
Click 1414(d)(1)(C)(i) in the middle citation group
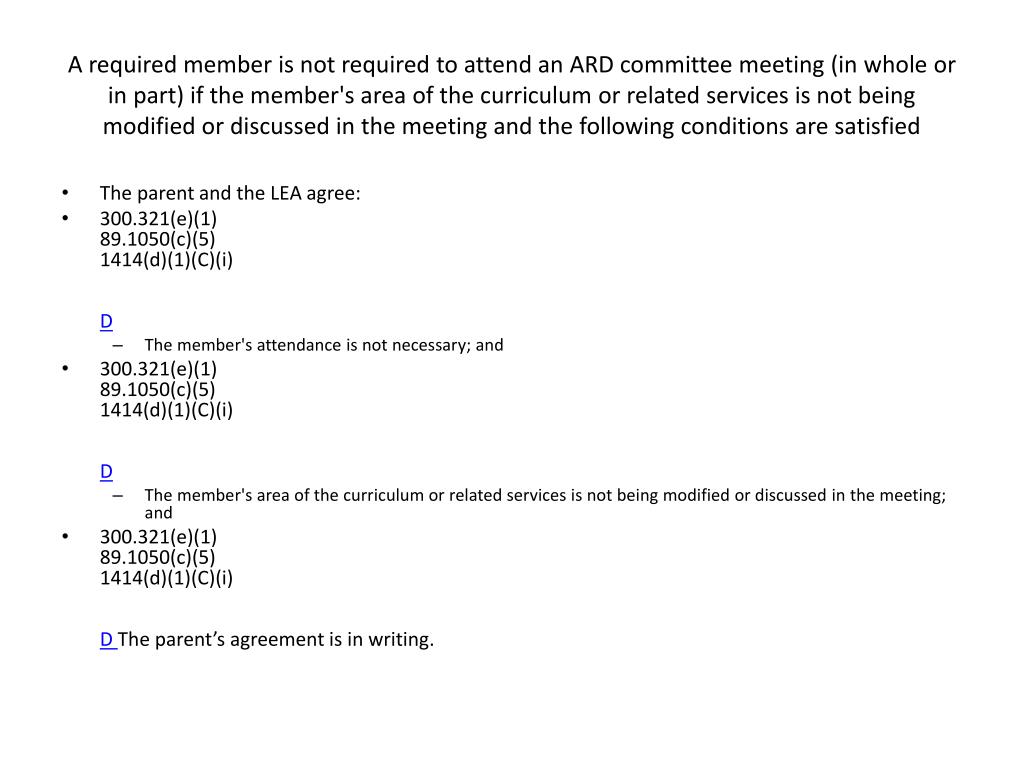(166, 410)
